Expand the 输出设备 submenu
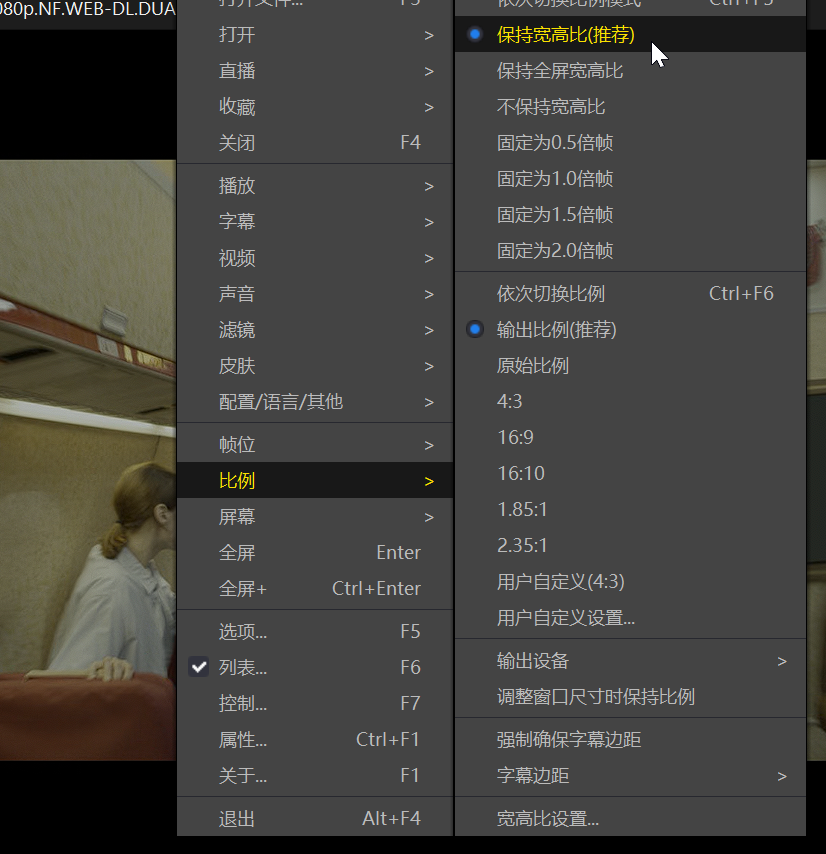Screen dimensions: 826x854 630,661
